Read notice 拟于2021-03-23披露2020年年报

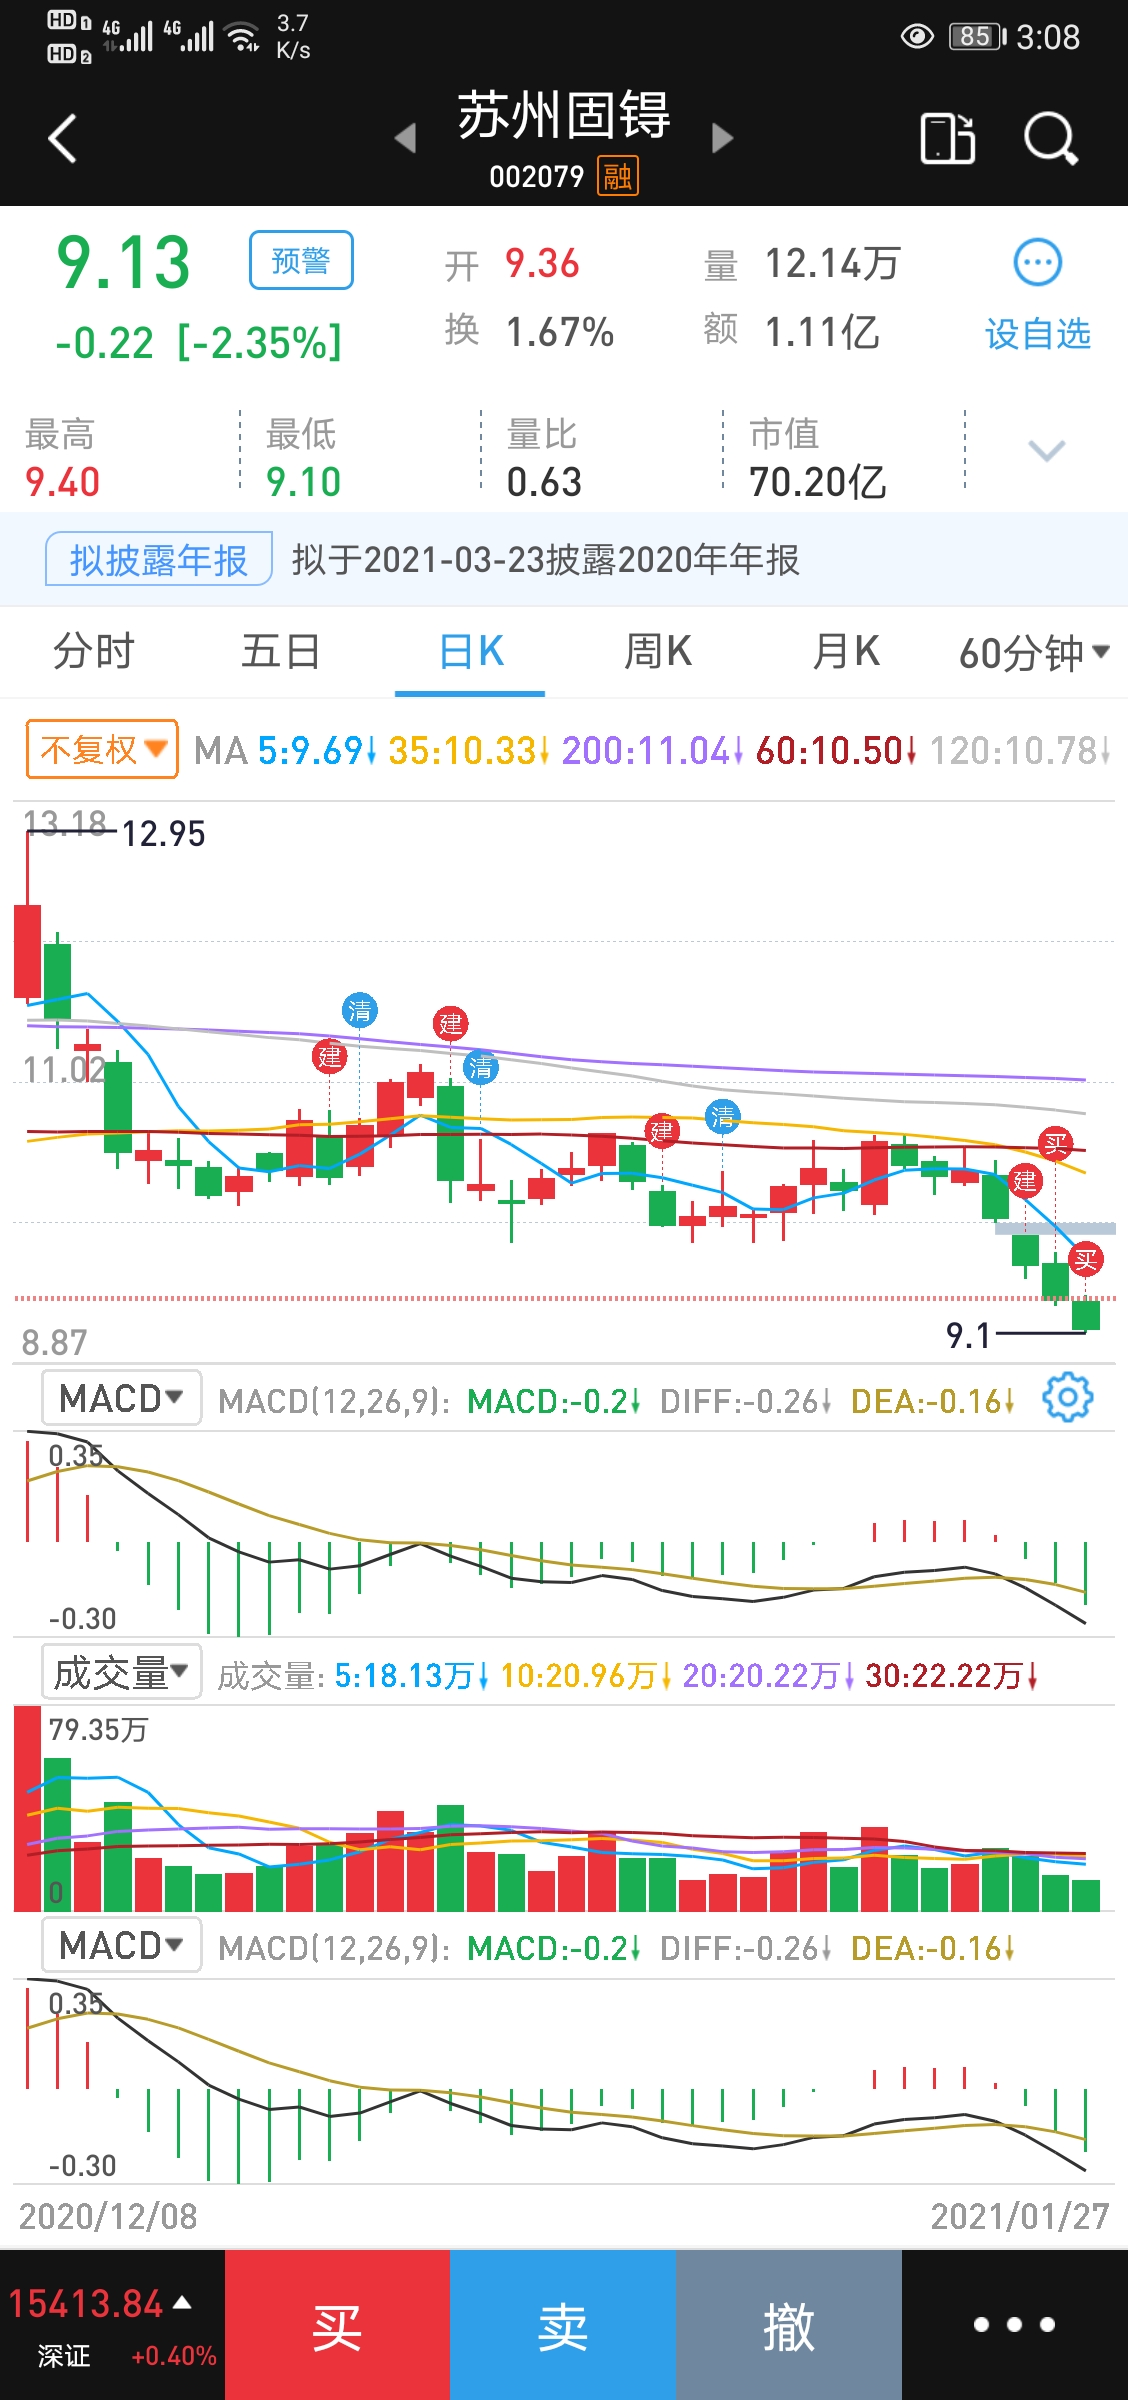pos(546,560)
